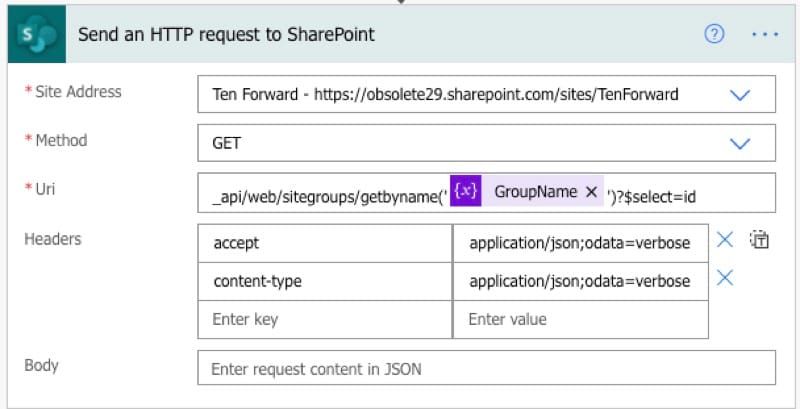Switch Headers to text mode

[x=760, y=240]
